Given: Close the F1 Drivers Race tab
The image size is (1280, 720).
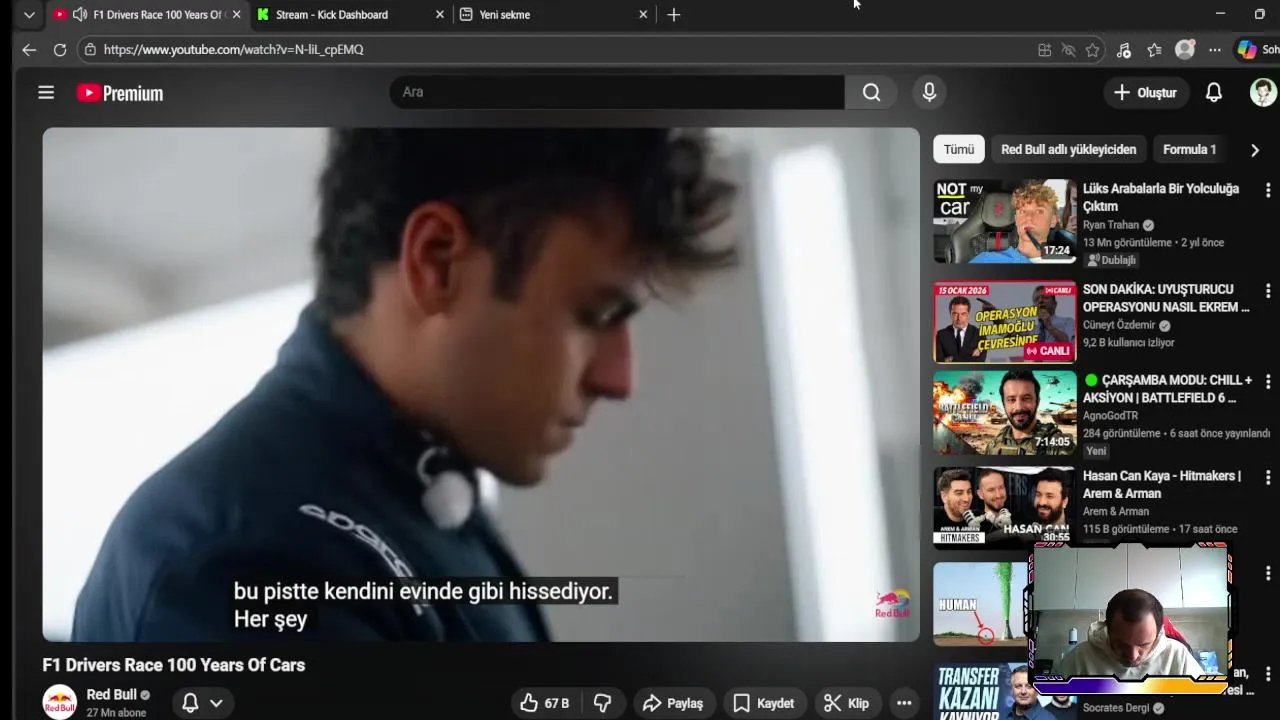Looking at the screenshot, I should pyautogui.click(x=236, y=14).
